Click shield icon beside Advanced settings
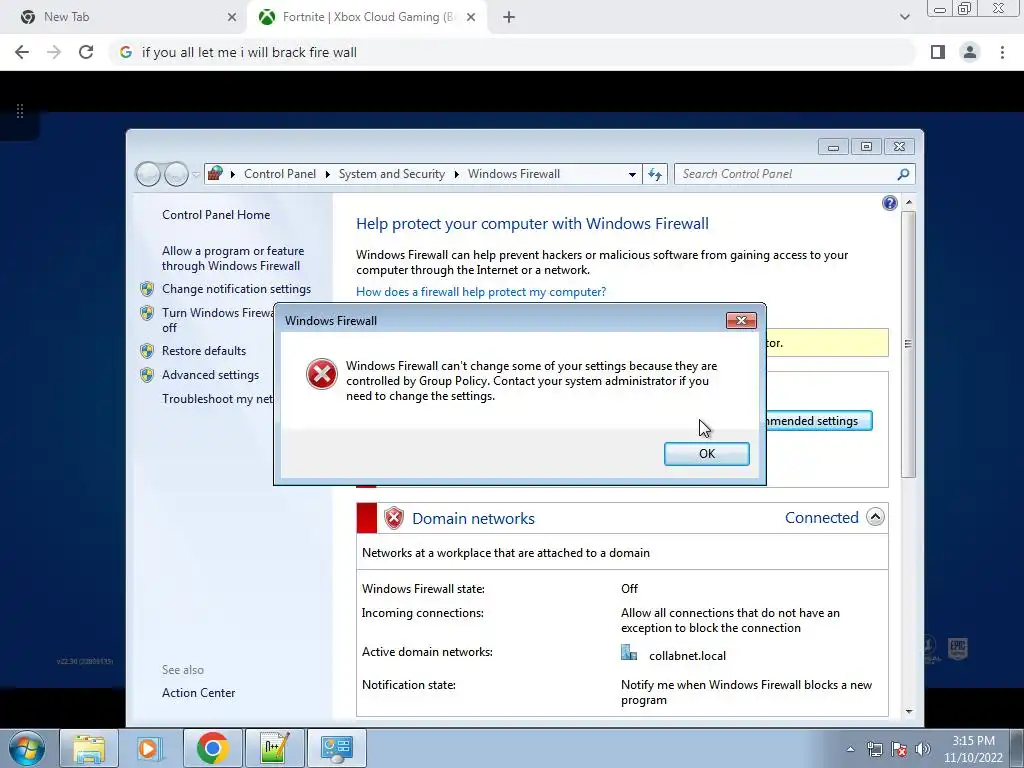The width and height of the screenshot is (1024, 768). coord(147,375)
